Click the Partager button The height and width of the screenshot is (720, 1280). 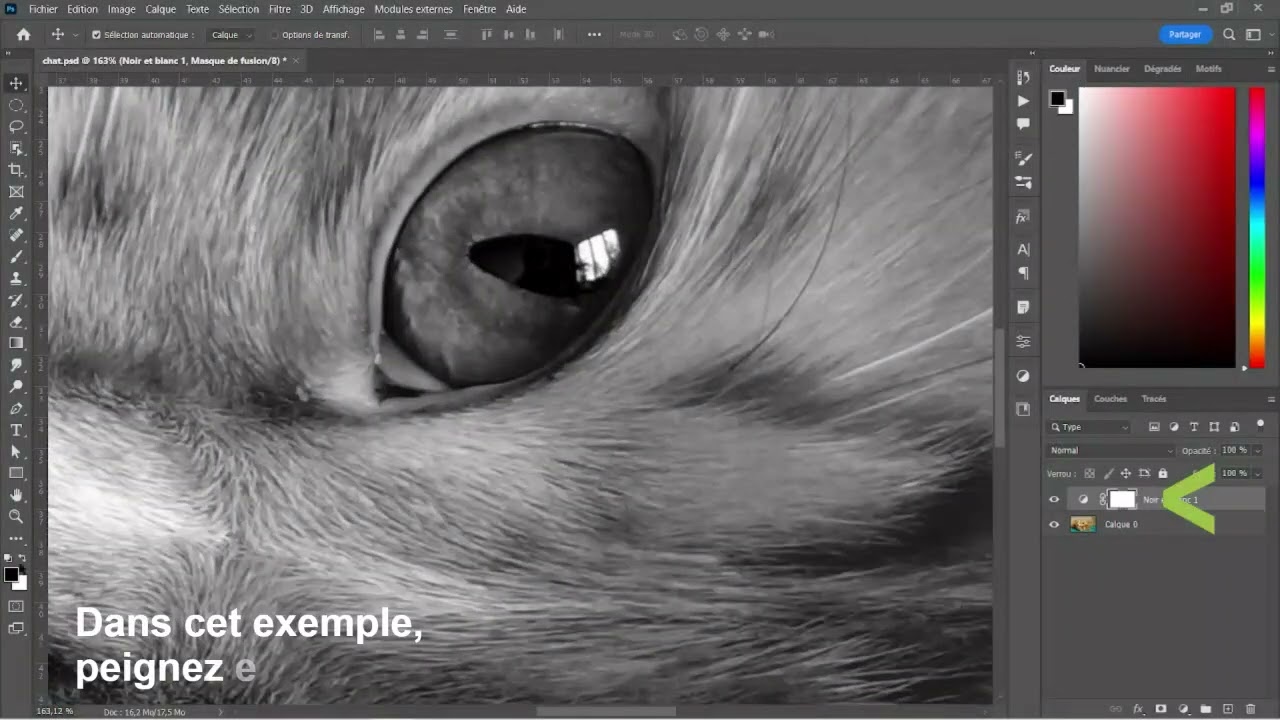(1185, 34)
